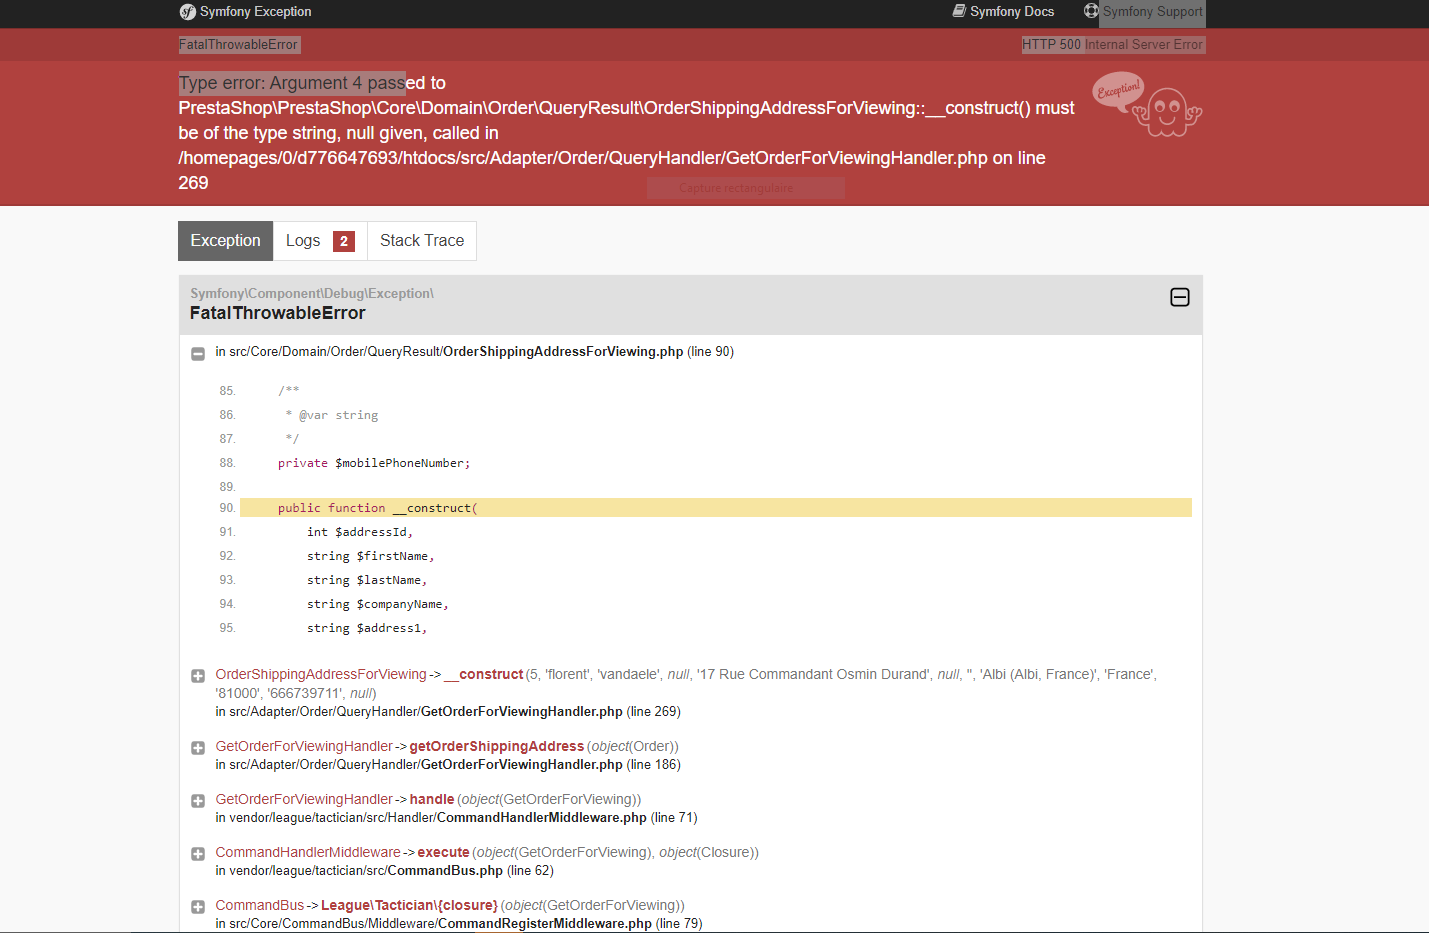The image size is (1429, 933).
Task: Collapse the FatalThrowableError exception panel
Action: pos(1180,297)
